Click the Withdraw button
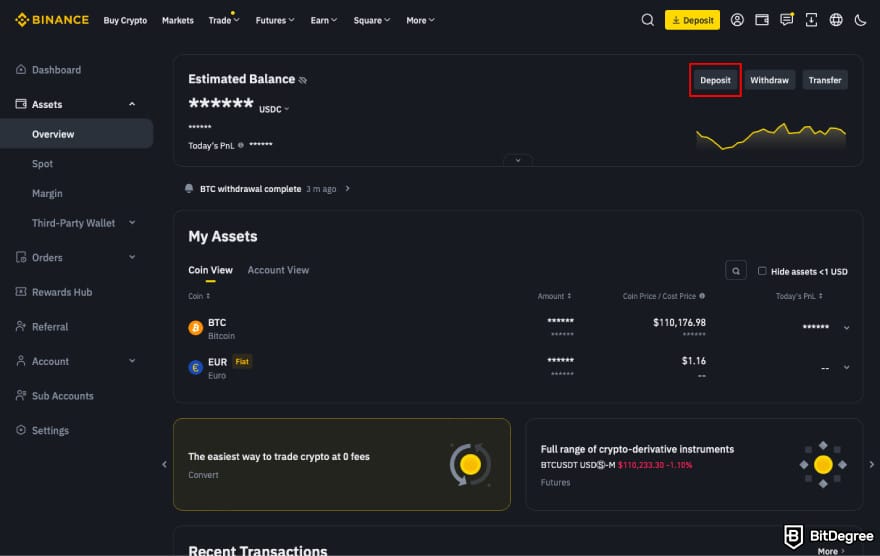 (x=769, y=80)
